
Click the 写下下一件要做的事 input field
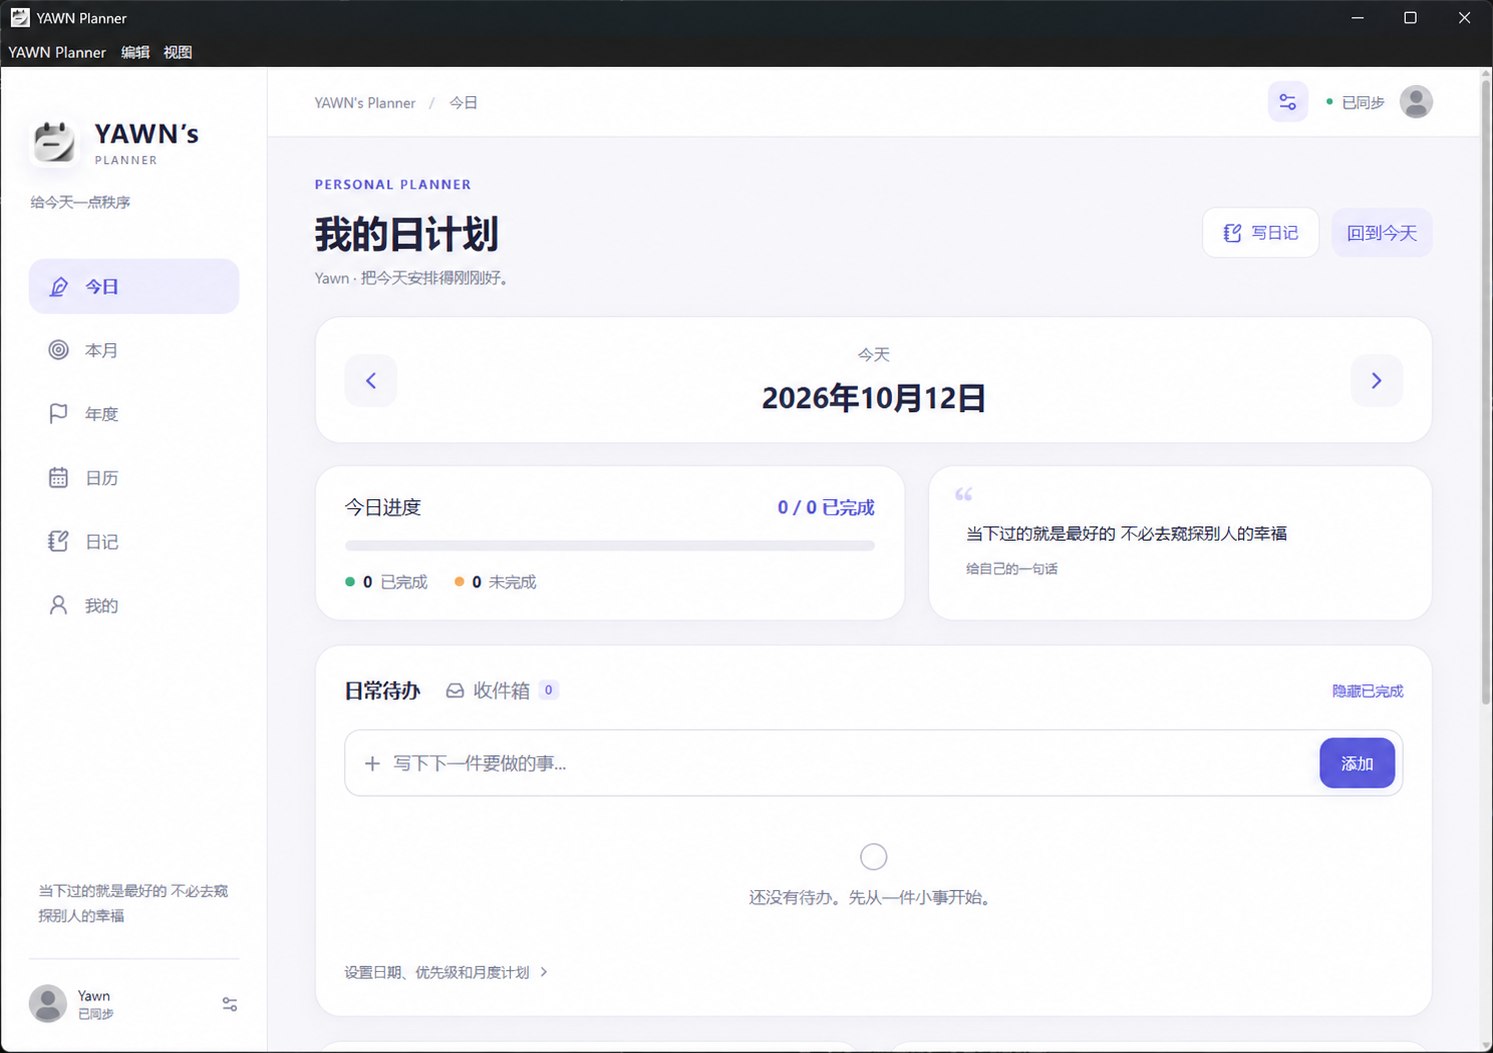[x=832, y=763]
